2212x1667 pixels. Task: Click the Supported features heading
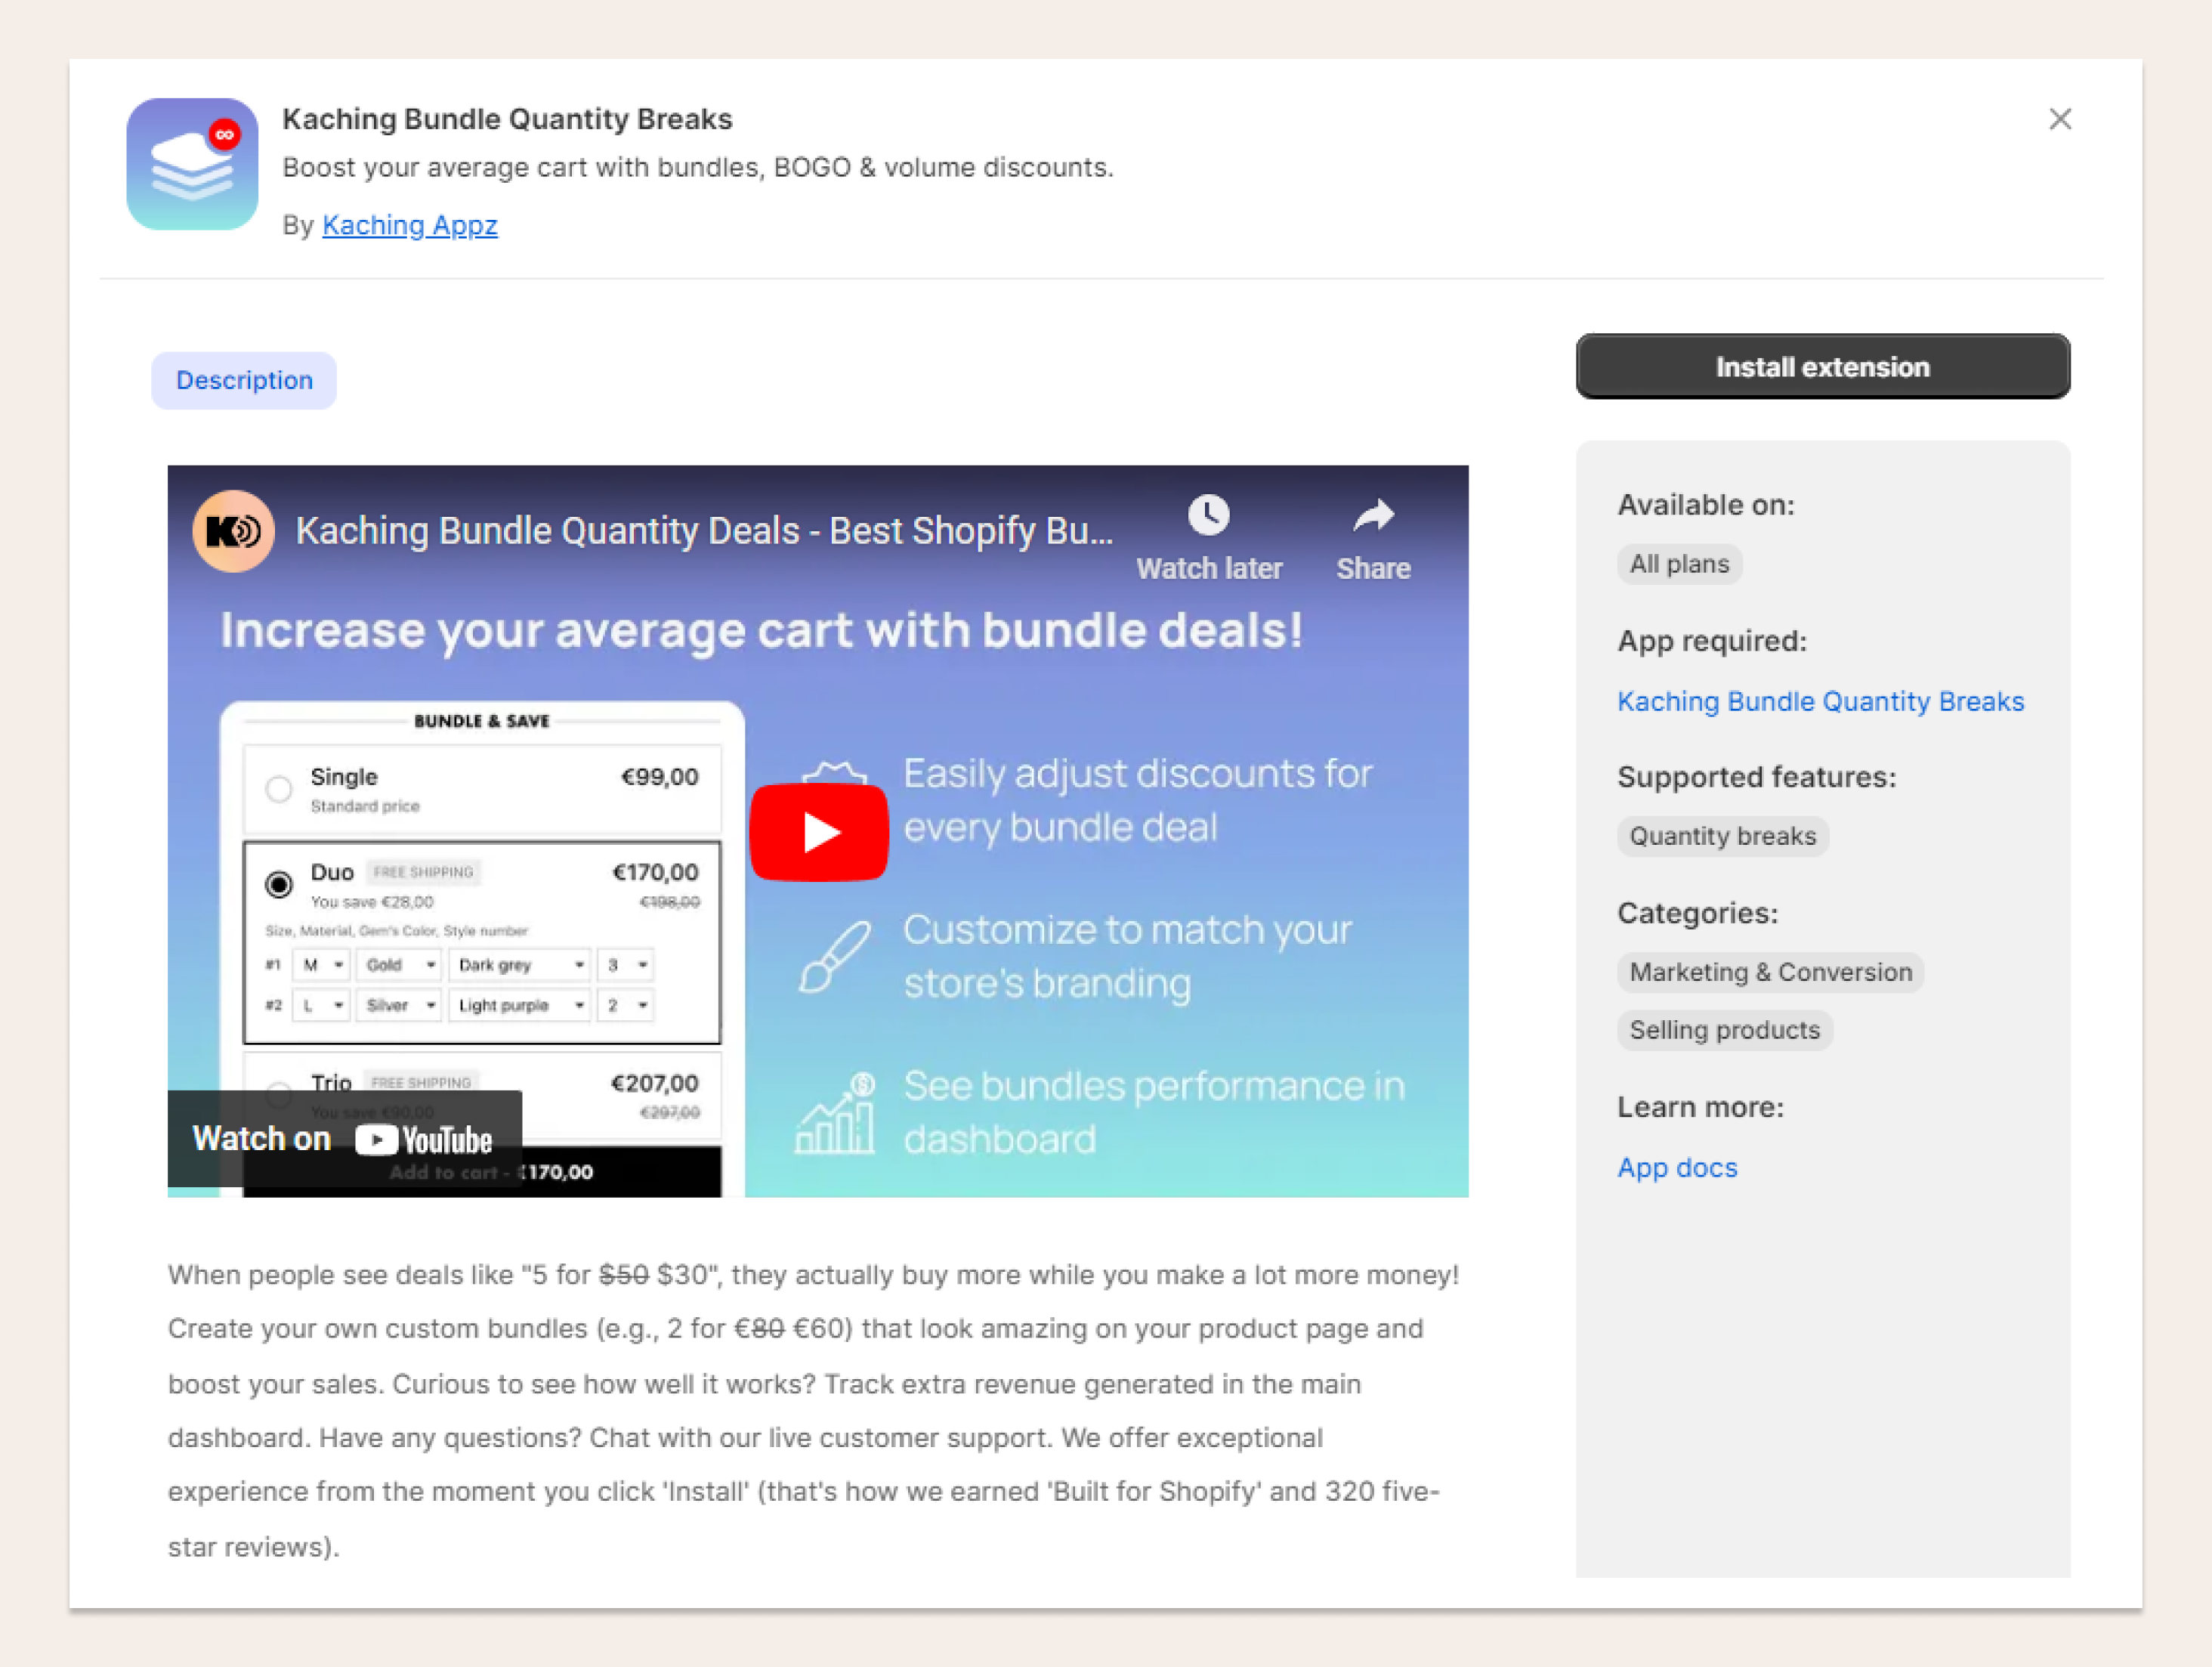click(x=1756, y=777)
